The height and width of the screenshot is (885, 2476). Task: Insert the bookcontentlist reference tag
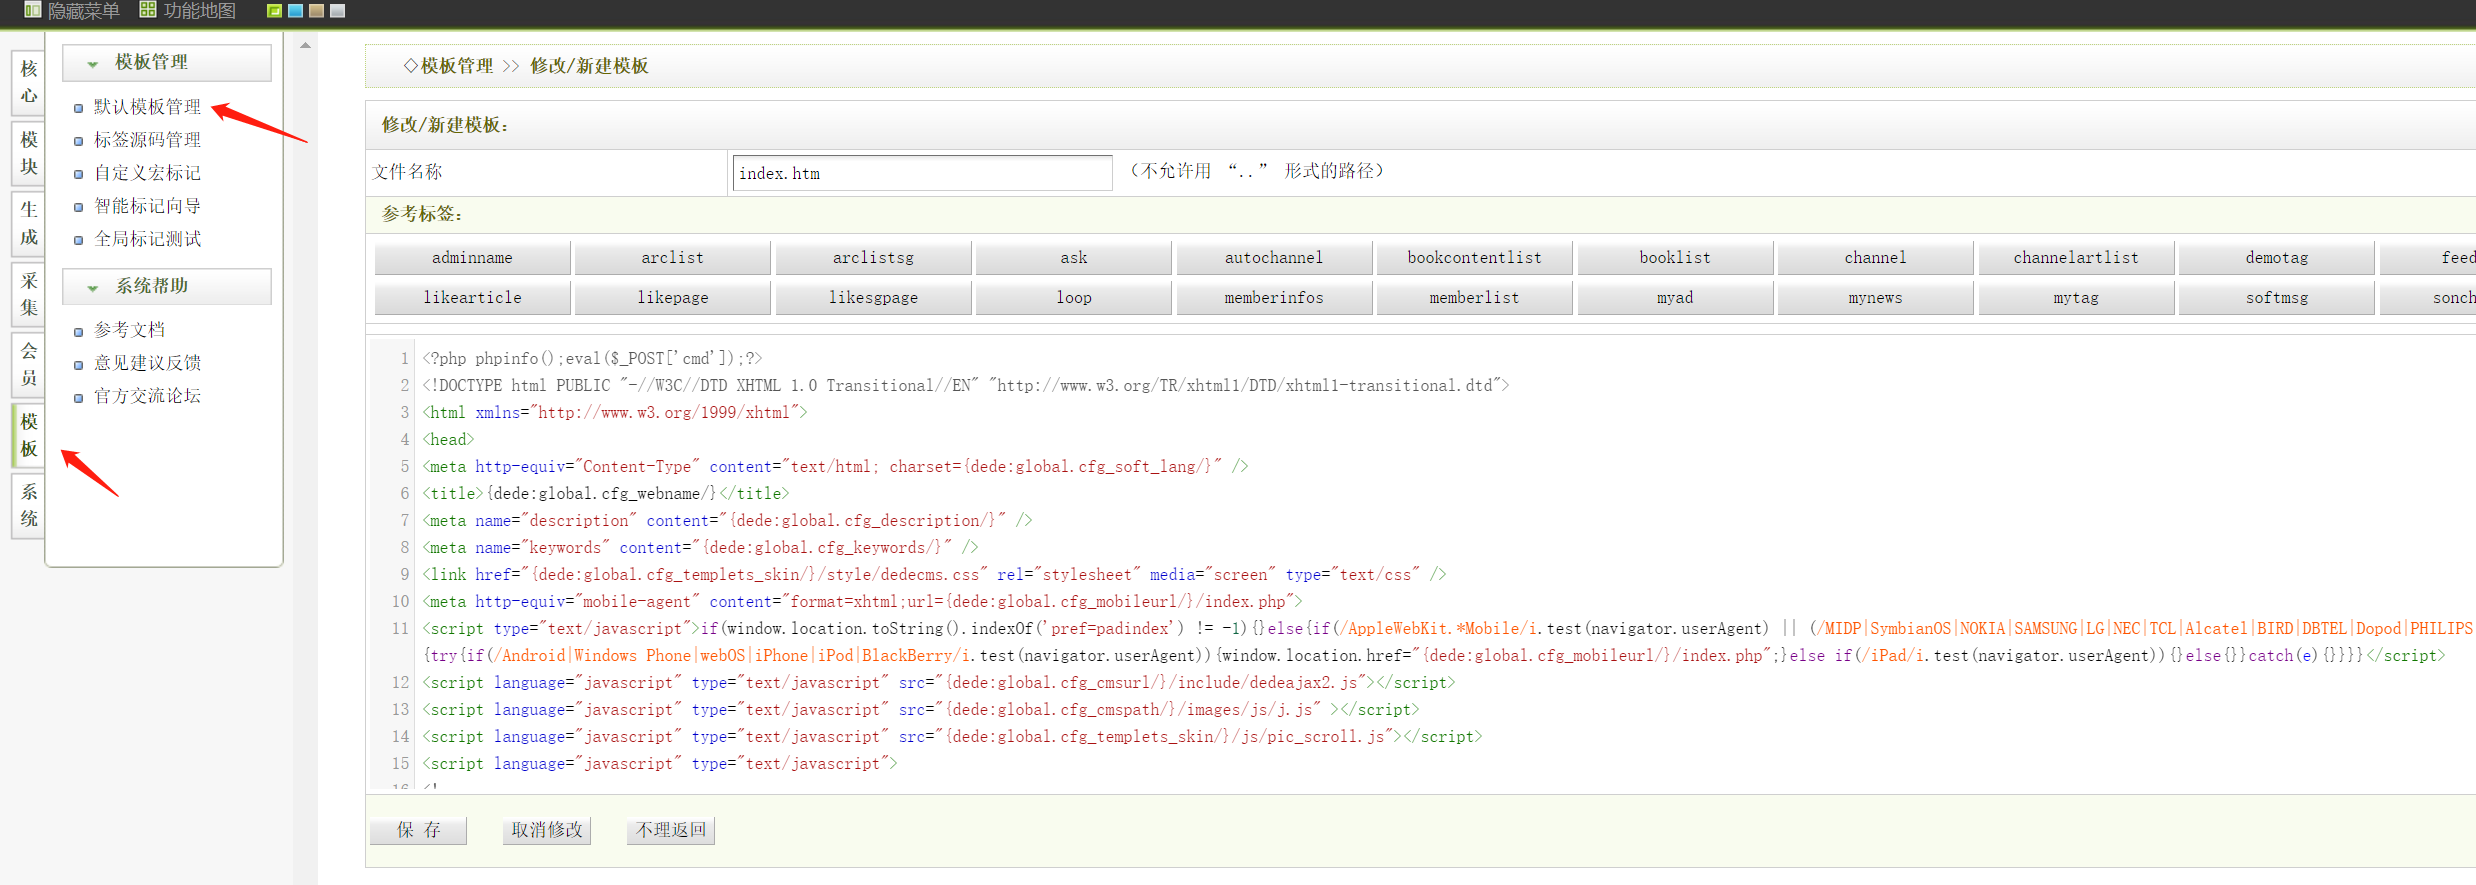click(1475, 258)
